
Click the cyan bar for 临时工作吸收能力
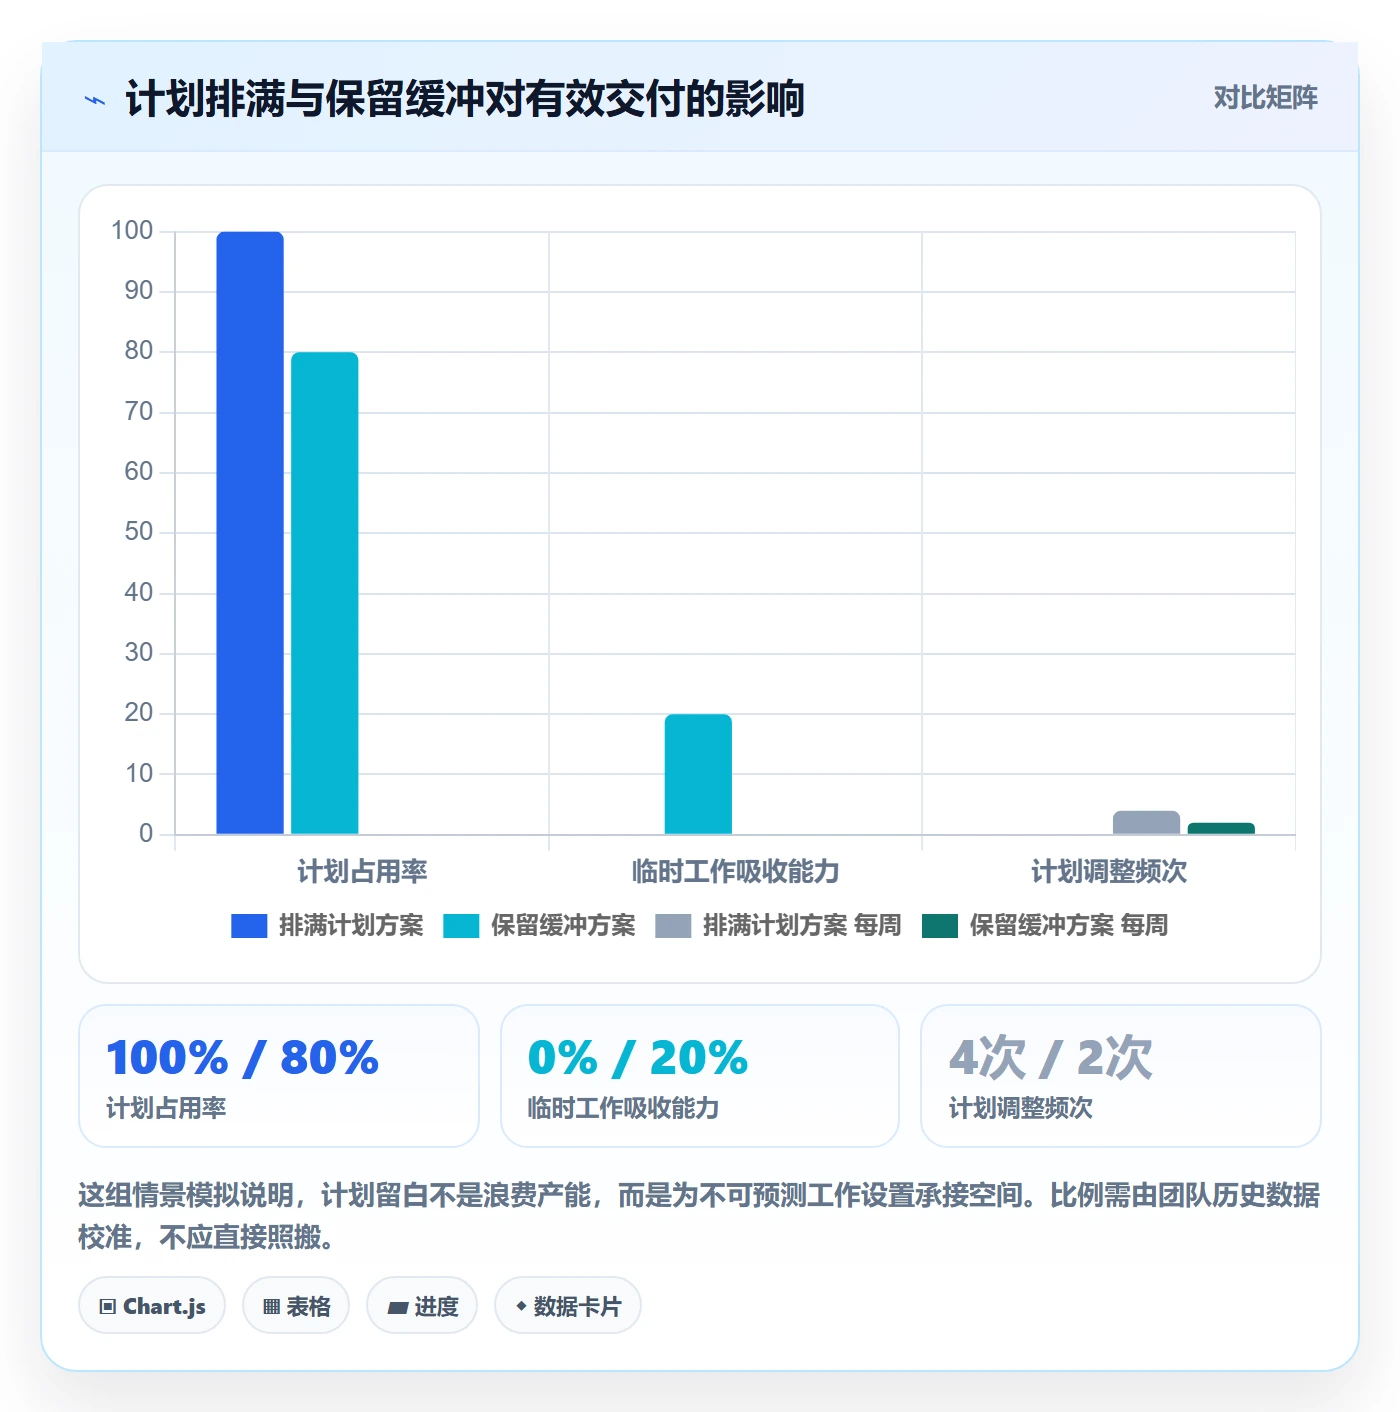tap(698, 774)
